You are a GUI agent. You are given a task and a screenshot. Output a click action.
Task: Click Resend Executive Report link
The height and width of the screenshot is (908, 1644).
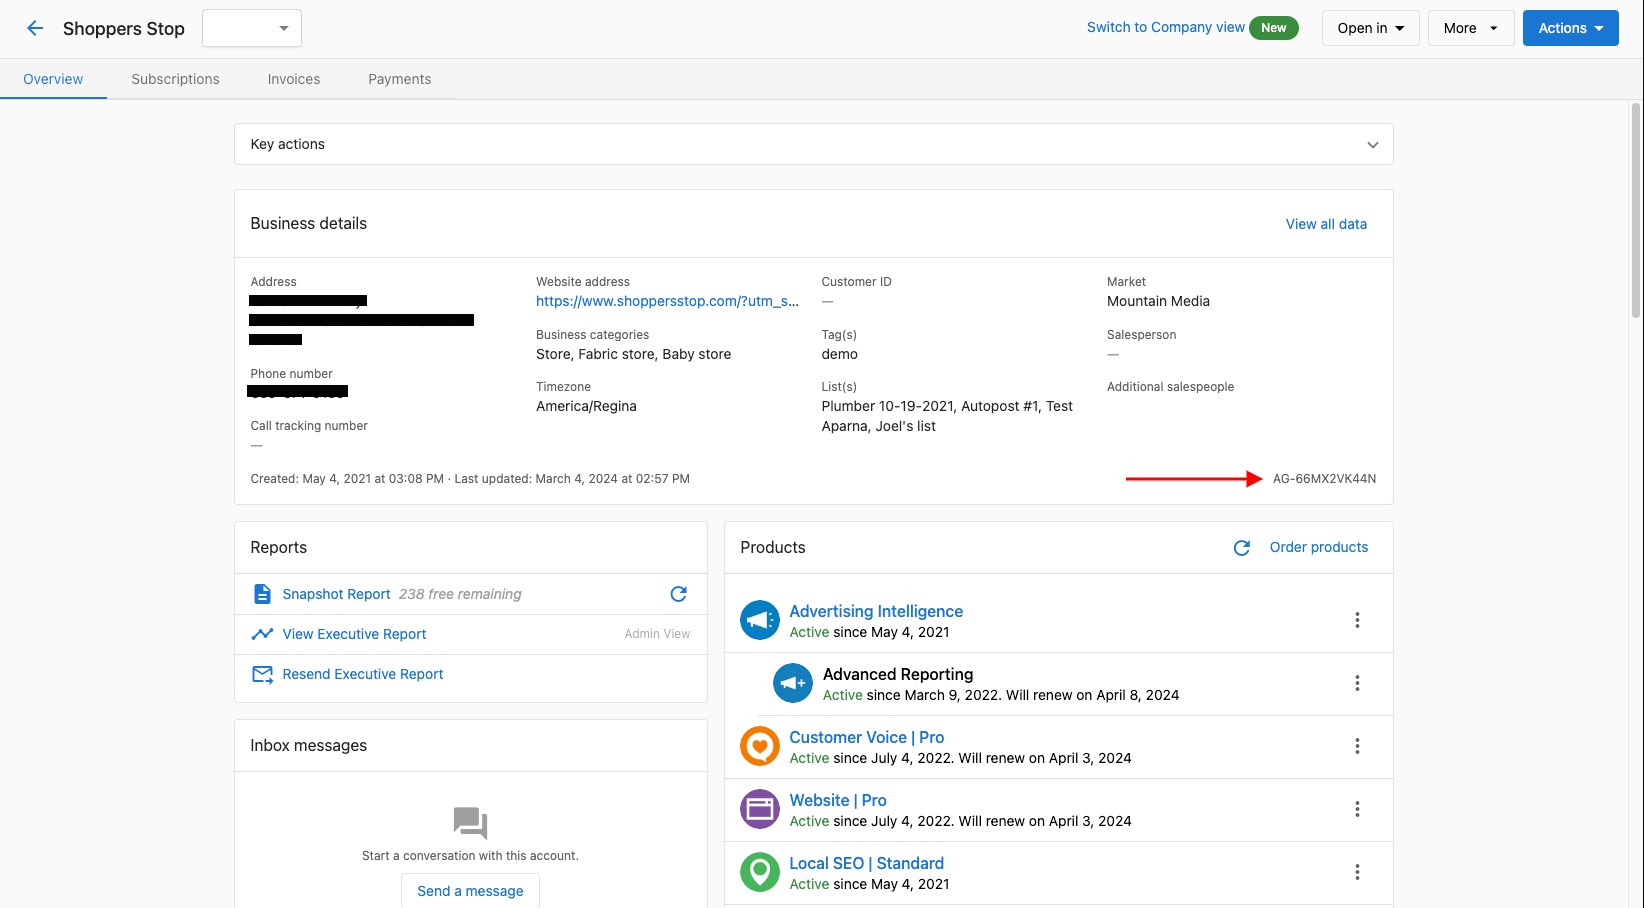coord(362,674)
